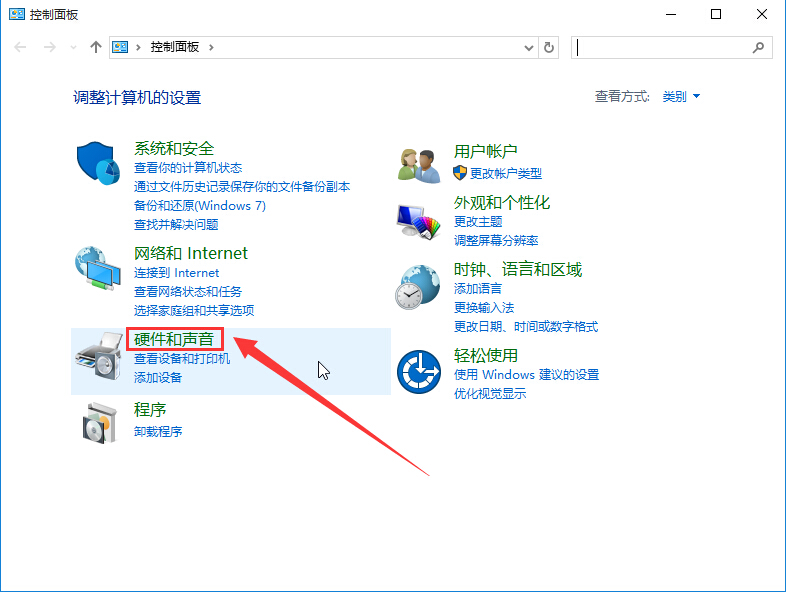Expand the address bar history dropdown arrow
Image resolution: width=786 pixels, height=592 pixels.
click(530, 47)
